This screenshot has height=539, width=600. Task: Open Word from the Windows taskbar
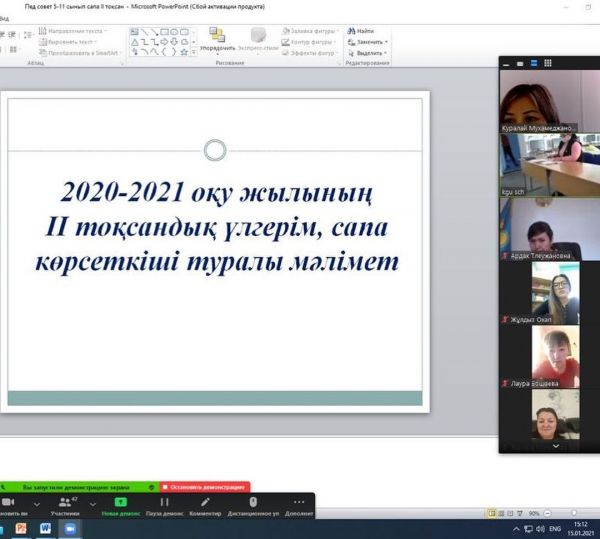pos(46,528)
